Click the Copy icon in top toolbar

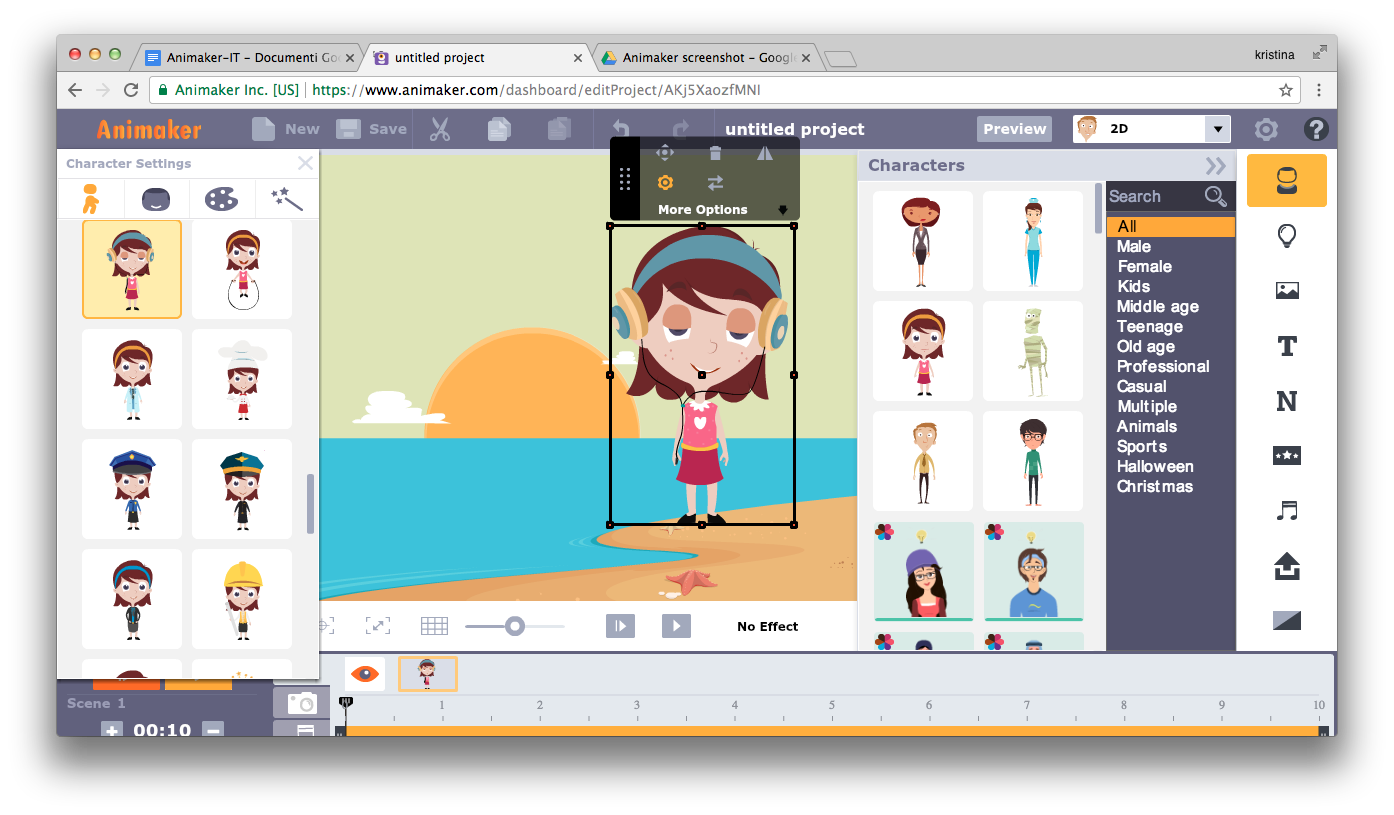499,129
